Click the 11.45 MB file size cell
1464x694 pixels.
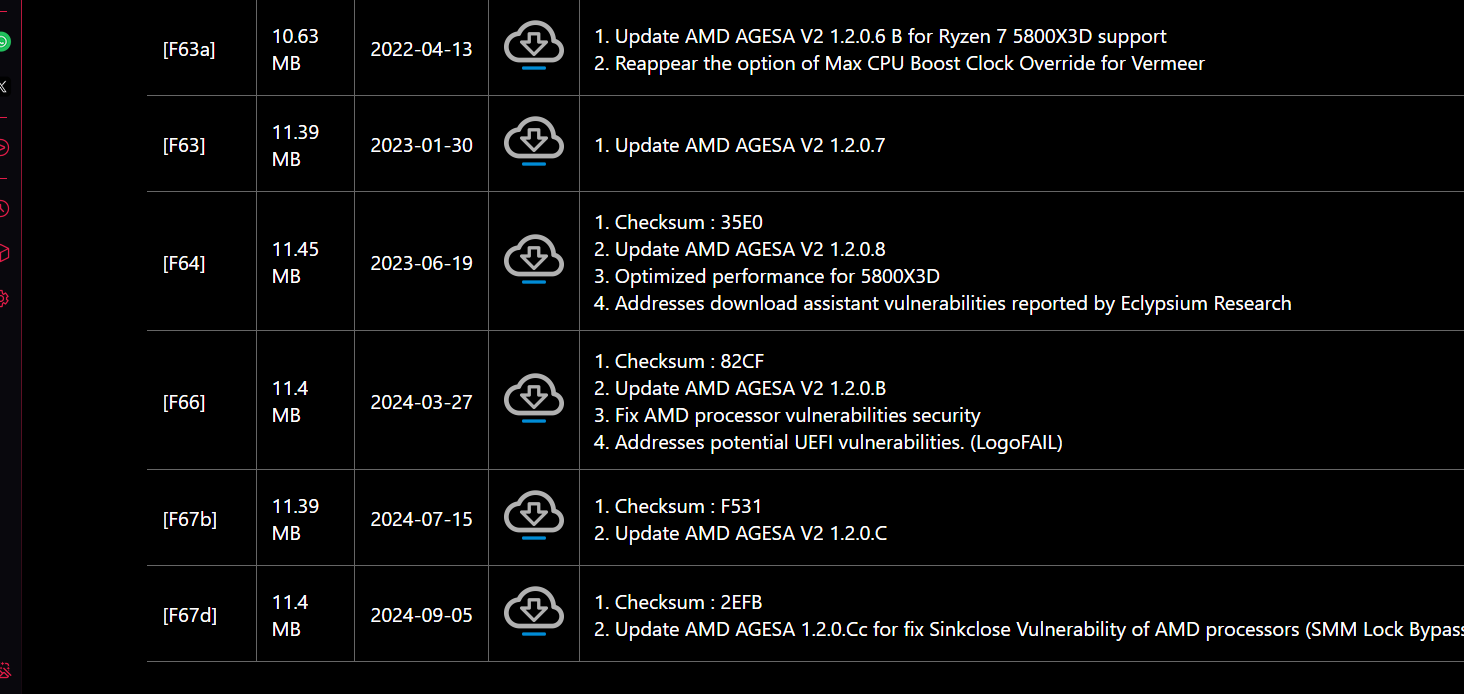(295, 262)
